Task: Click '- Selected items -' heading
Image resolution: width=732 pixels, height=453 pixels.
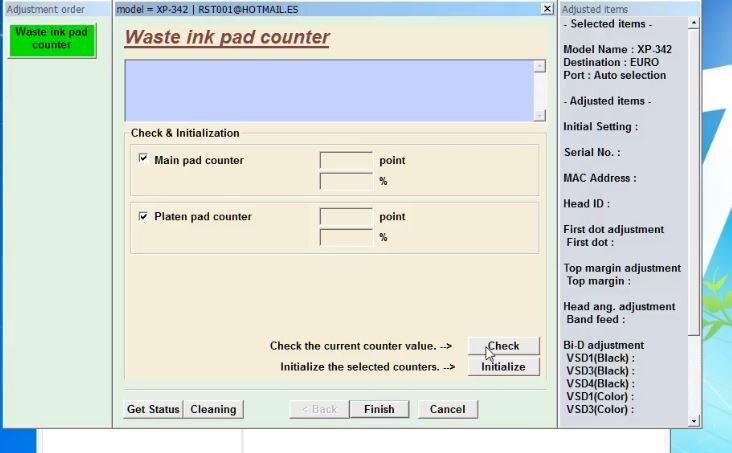Action: 608,24
